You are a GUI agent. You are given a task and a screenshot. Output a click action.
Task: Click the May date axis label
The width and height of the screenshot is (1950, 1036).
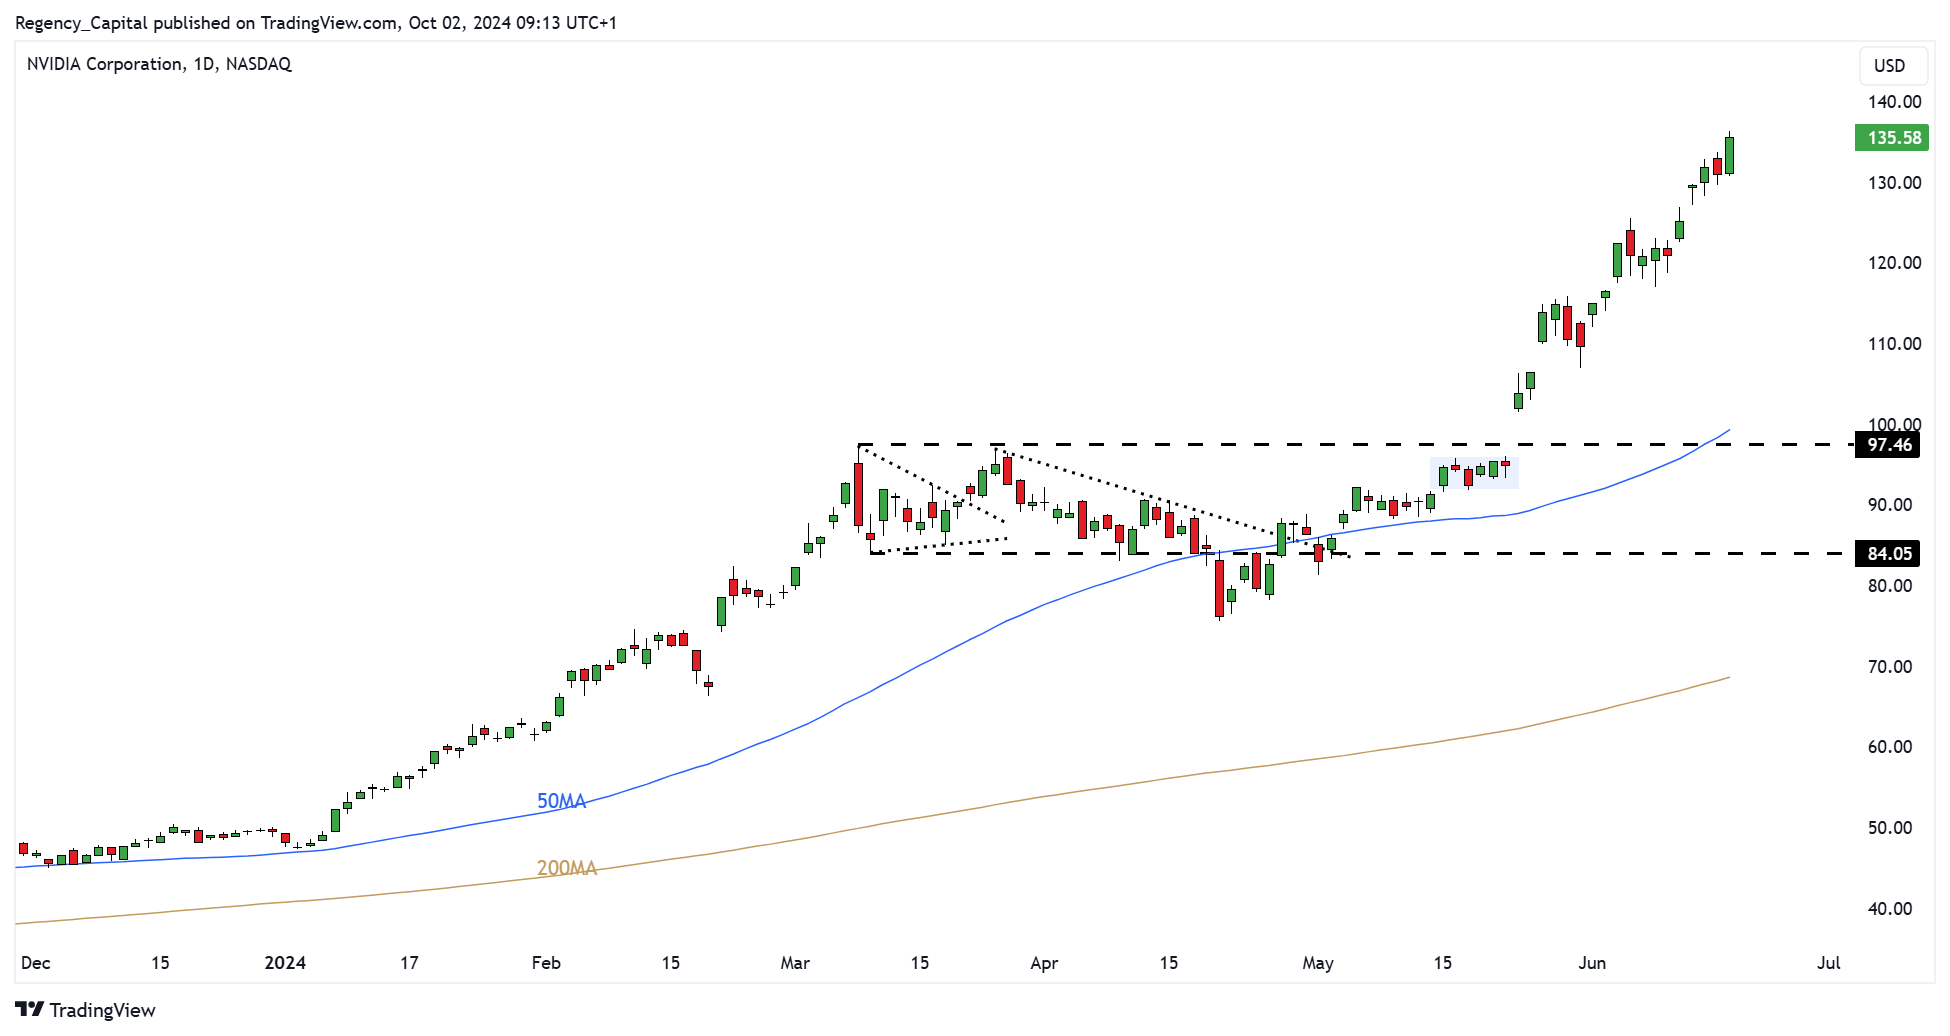(x=1318, y=963)
